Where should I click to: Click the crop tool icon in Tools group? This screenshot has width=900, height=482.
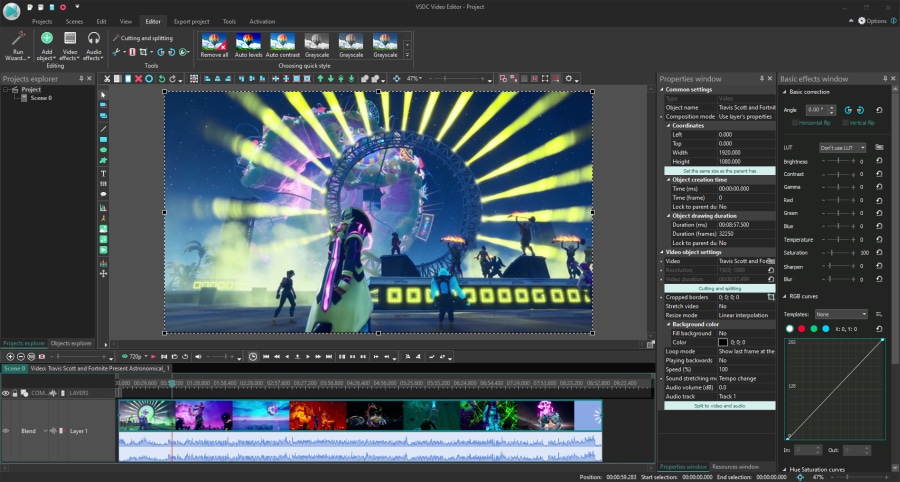tap(143, 52)
